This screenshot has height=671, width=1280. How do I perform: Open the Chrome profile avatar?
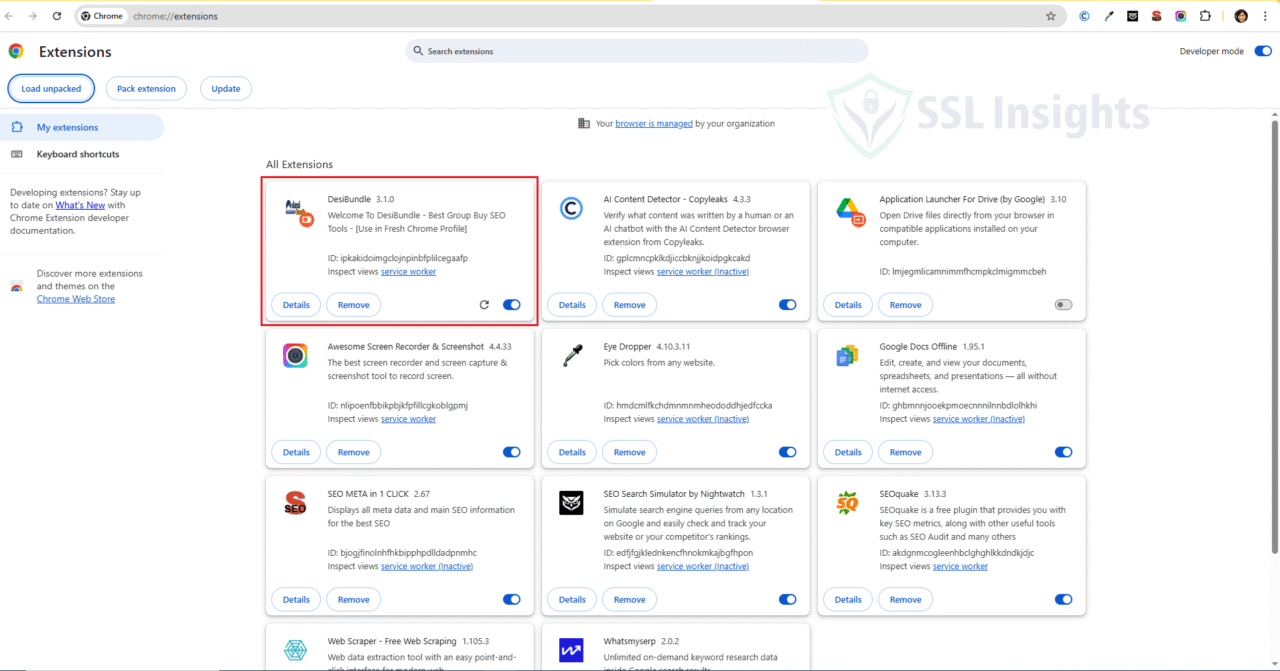pos(1240,16)
